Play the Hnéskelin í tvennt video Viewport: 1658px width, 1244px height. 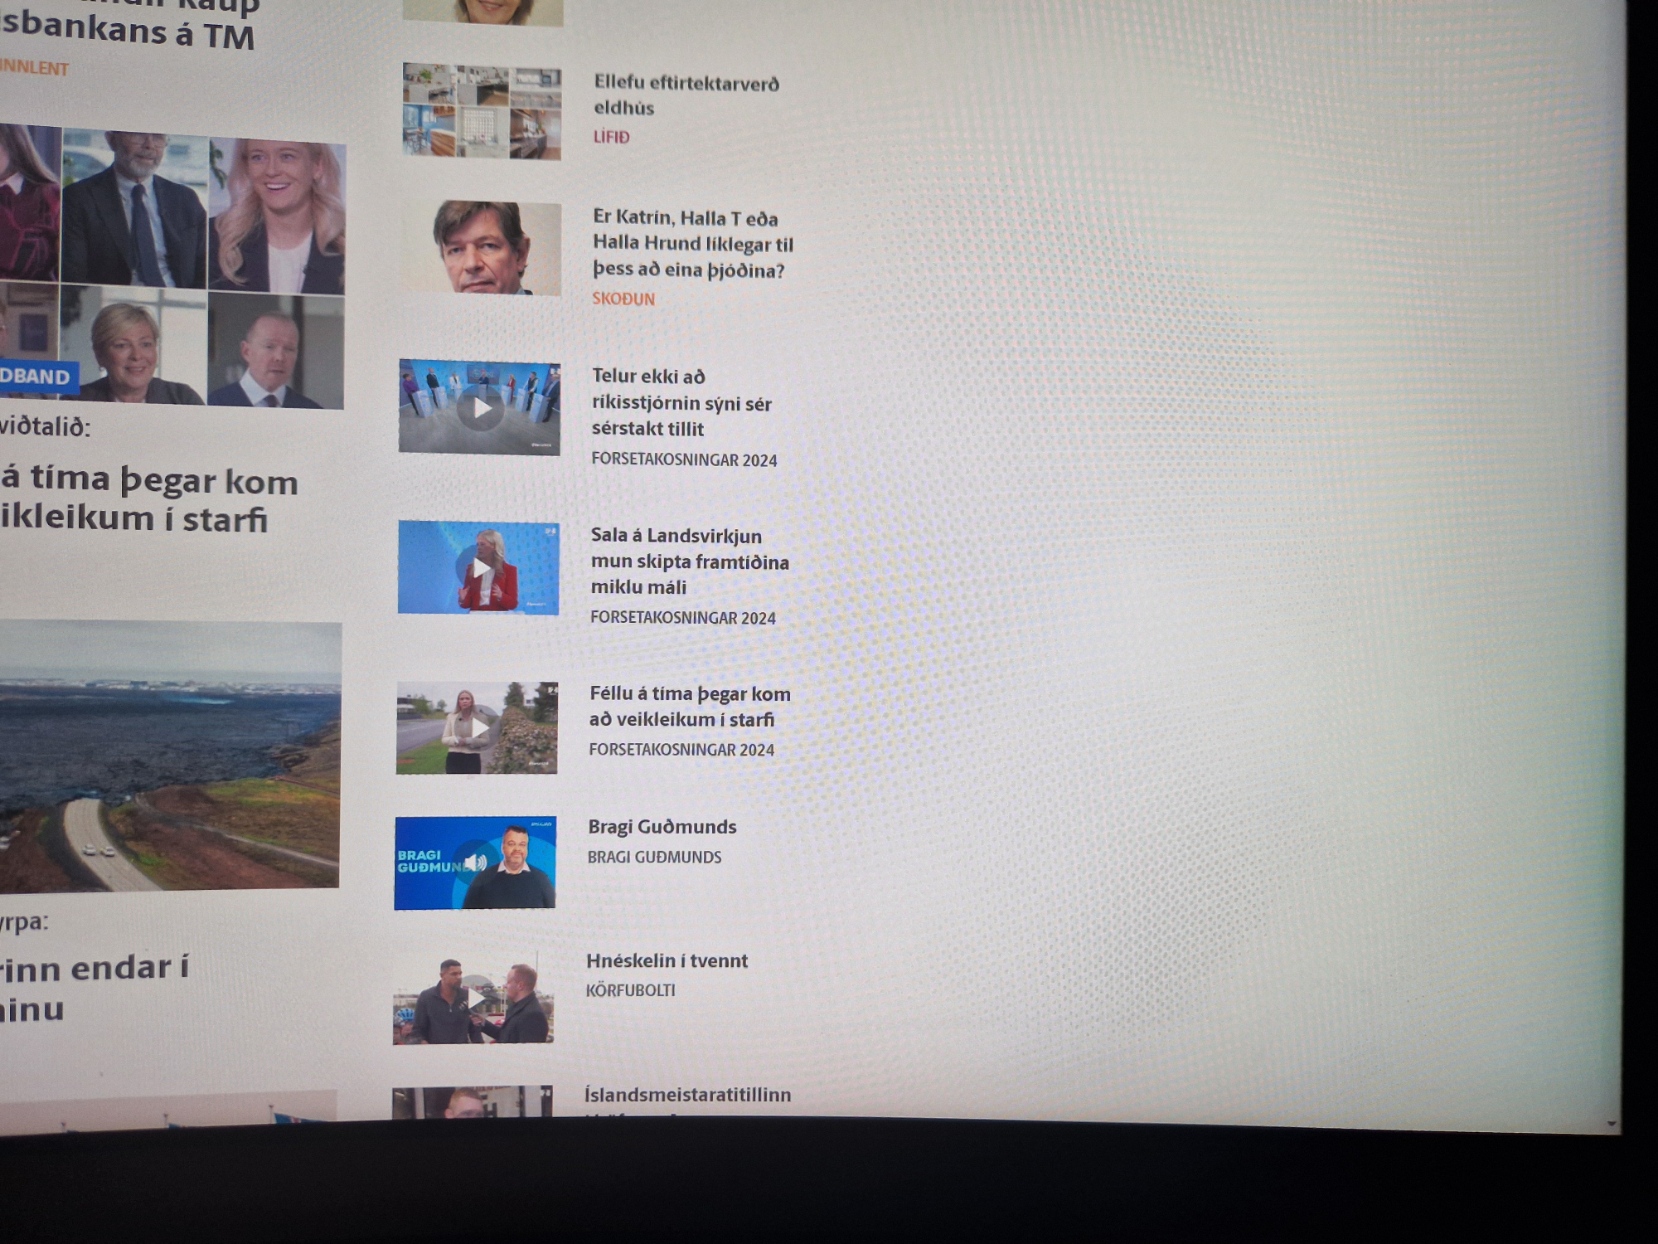475,998
